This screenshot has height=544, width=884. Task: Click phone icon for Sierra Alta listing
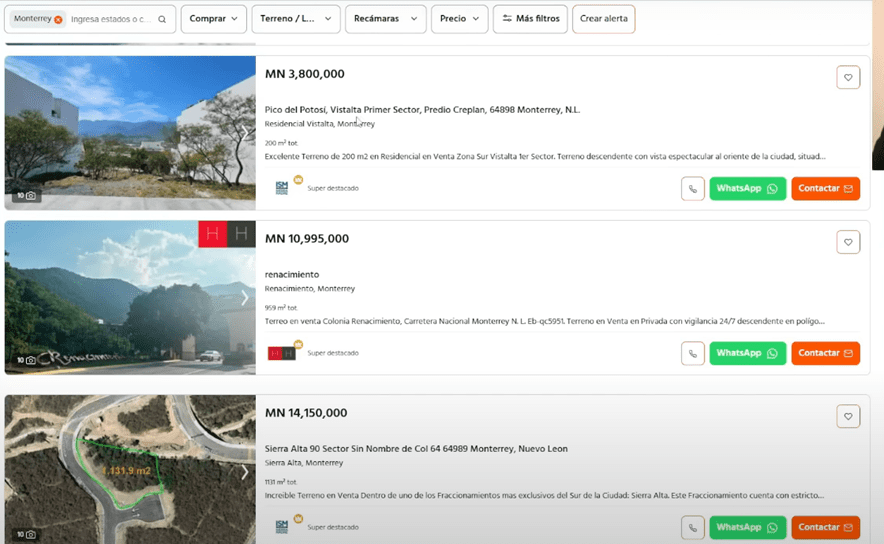[x=693, y=527]
